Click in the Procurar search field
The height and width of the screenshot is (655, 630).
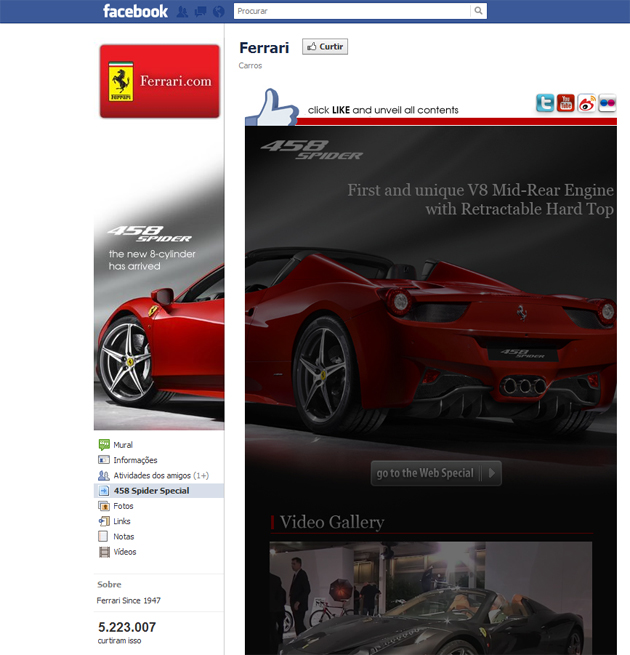click(x=352, y=11)
